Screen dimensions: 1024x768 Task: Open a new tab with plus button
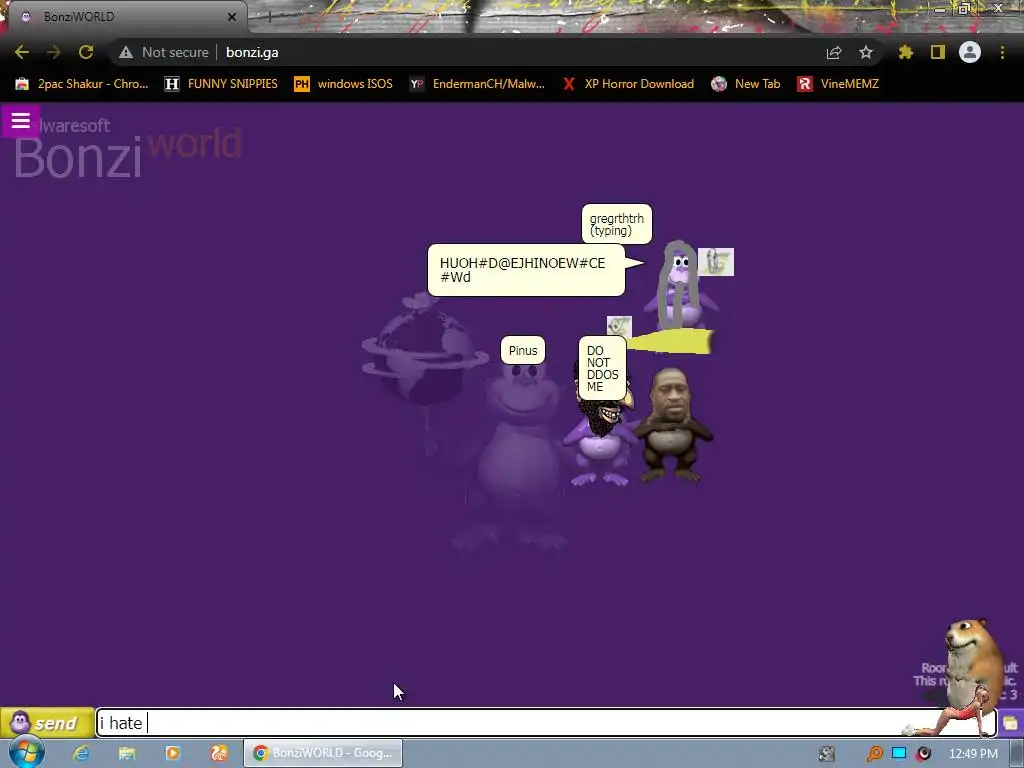[269, 17]
